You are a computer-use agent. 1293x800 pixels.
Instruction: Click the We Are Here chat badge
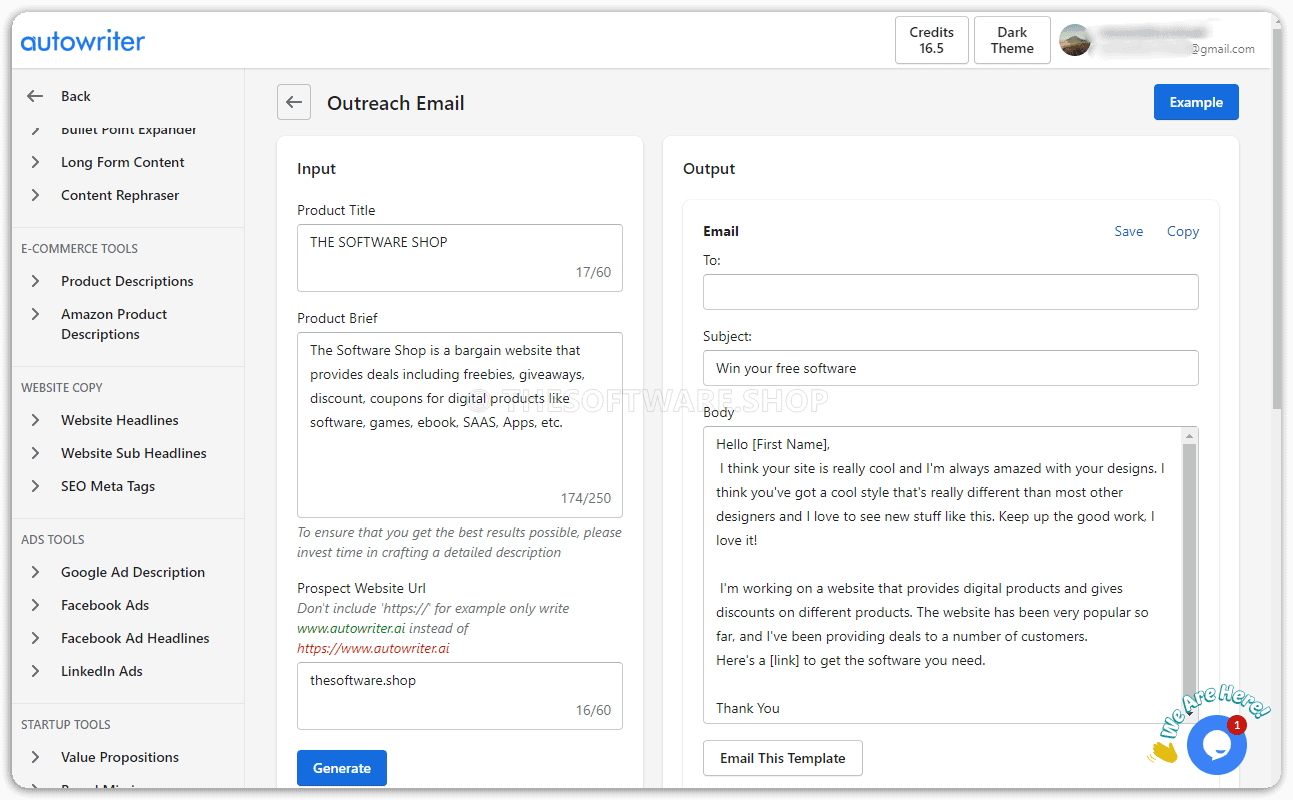tap(1213, 714)
